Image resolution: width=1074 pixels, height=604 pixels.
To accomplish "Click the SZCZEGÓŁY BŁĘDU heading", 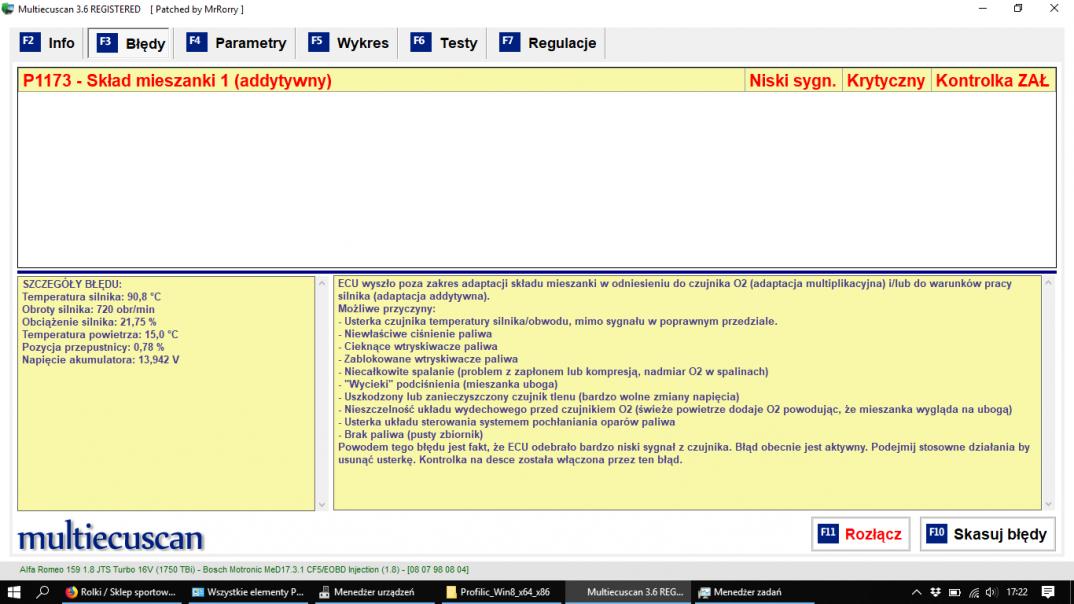I will click(x=72, y=284).
